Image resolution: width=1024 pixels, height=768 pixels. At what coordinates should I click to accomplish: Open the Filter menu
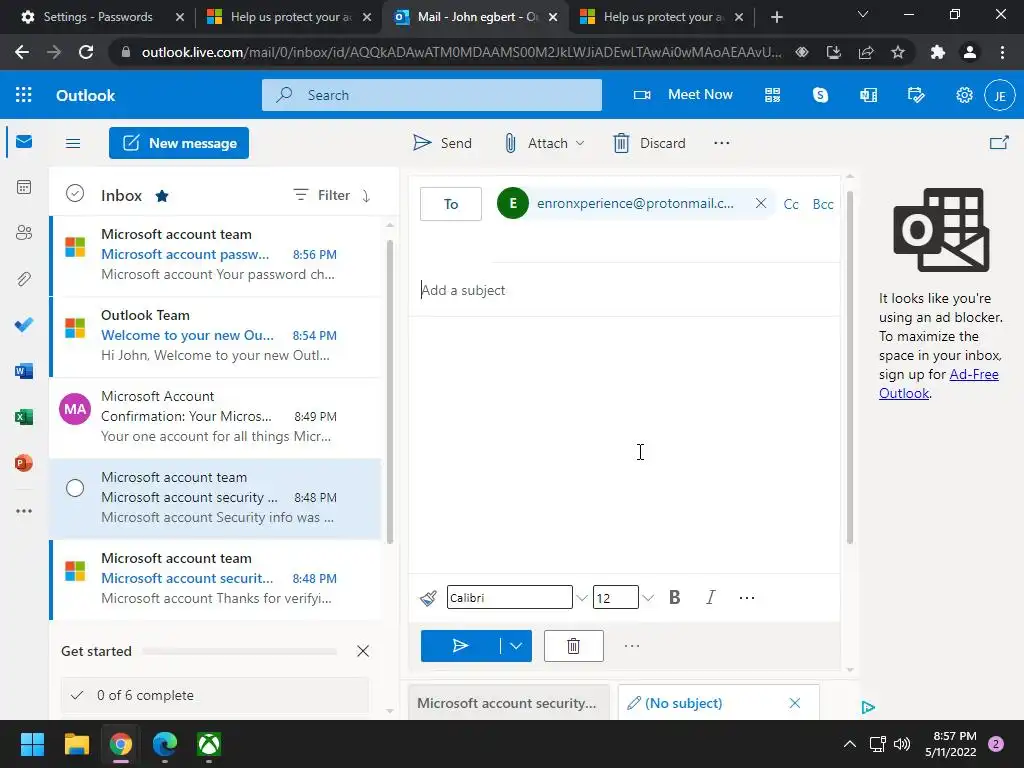[321, 195]
